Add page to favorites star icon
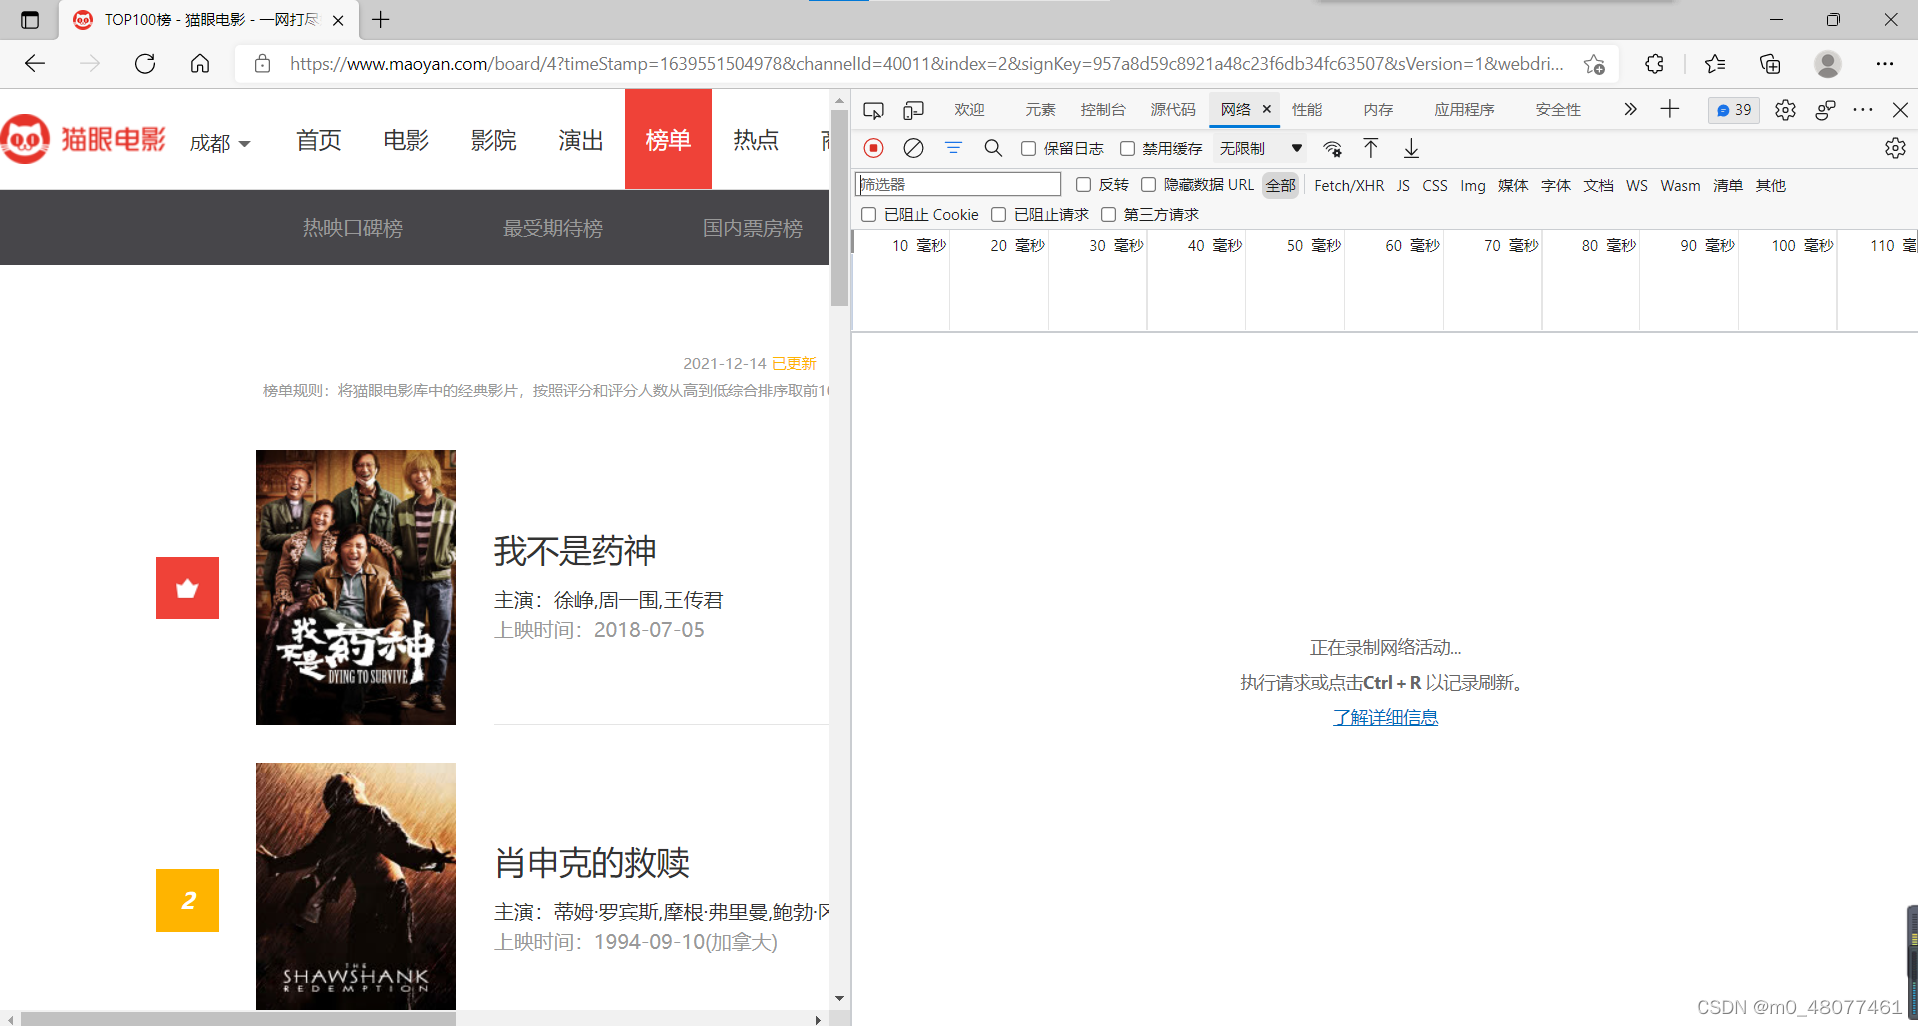 point(1594,64)
